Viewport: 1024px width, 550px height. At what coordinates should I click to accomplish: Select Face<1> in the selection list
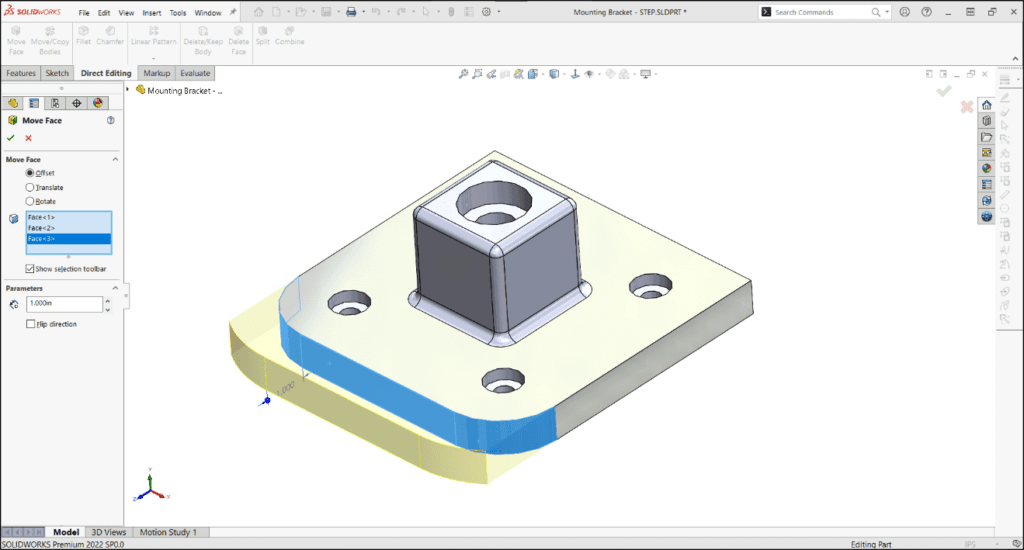coord(69,217)
